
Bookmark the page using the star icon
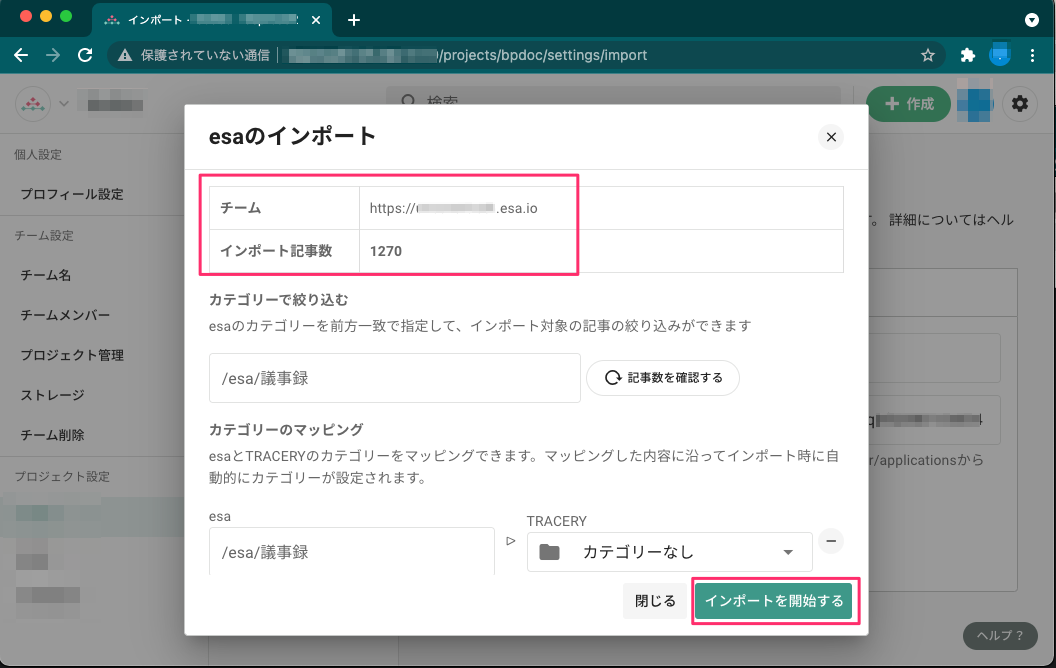[x=928, y=55]
